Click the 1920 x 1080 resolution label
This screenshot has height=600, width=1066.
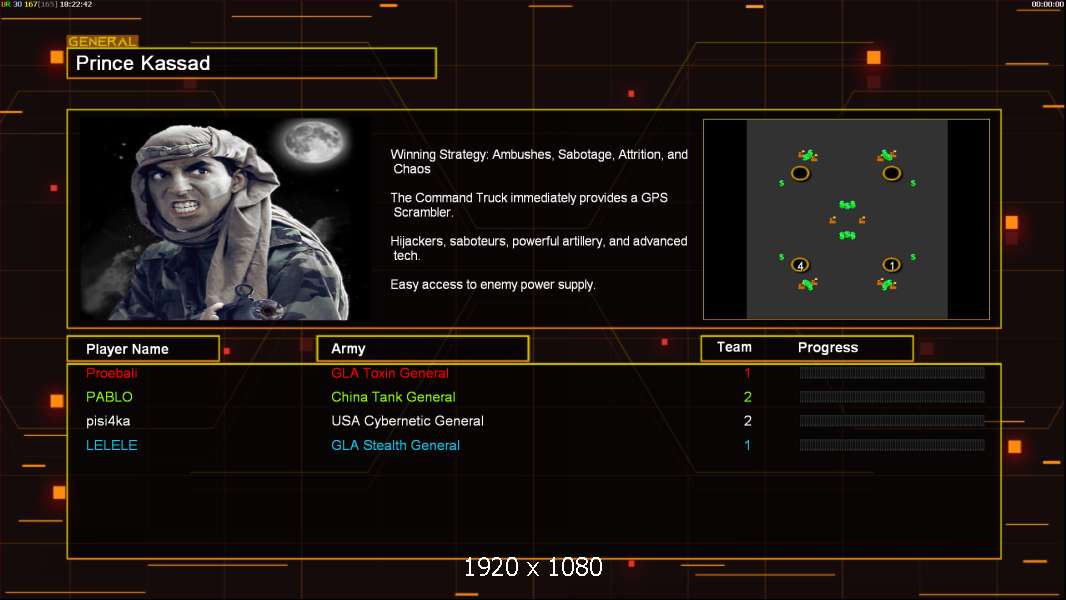coord(533,567)
